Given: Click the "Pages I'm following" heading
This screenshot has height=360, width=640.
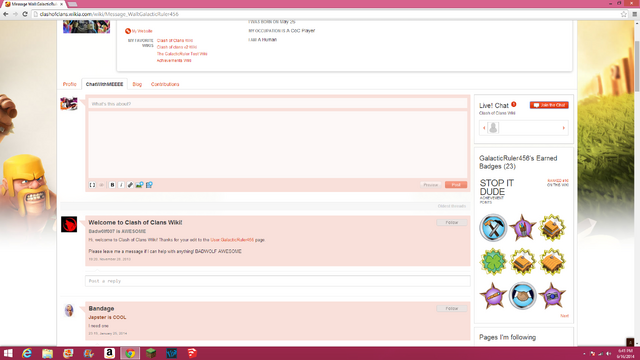Looking at the screenshot, I should tap(507, 337).
